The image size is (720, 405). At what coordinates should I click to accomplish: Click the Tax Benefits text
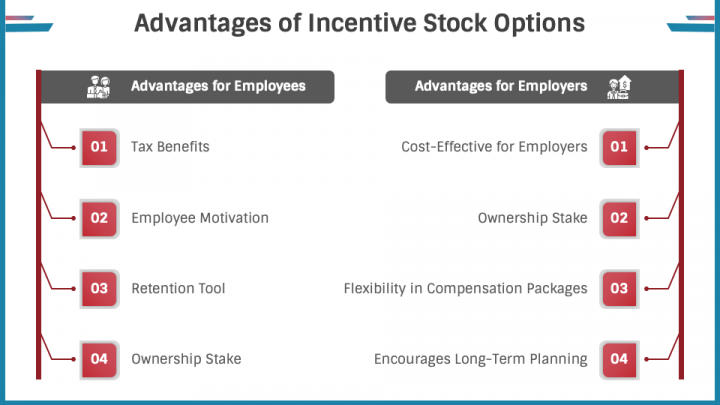(x=170, y=147)
